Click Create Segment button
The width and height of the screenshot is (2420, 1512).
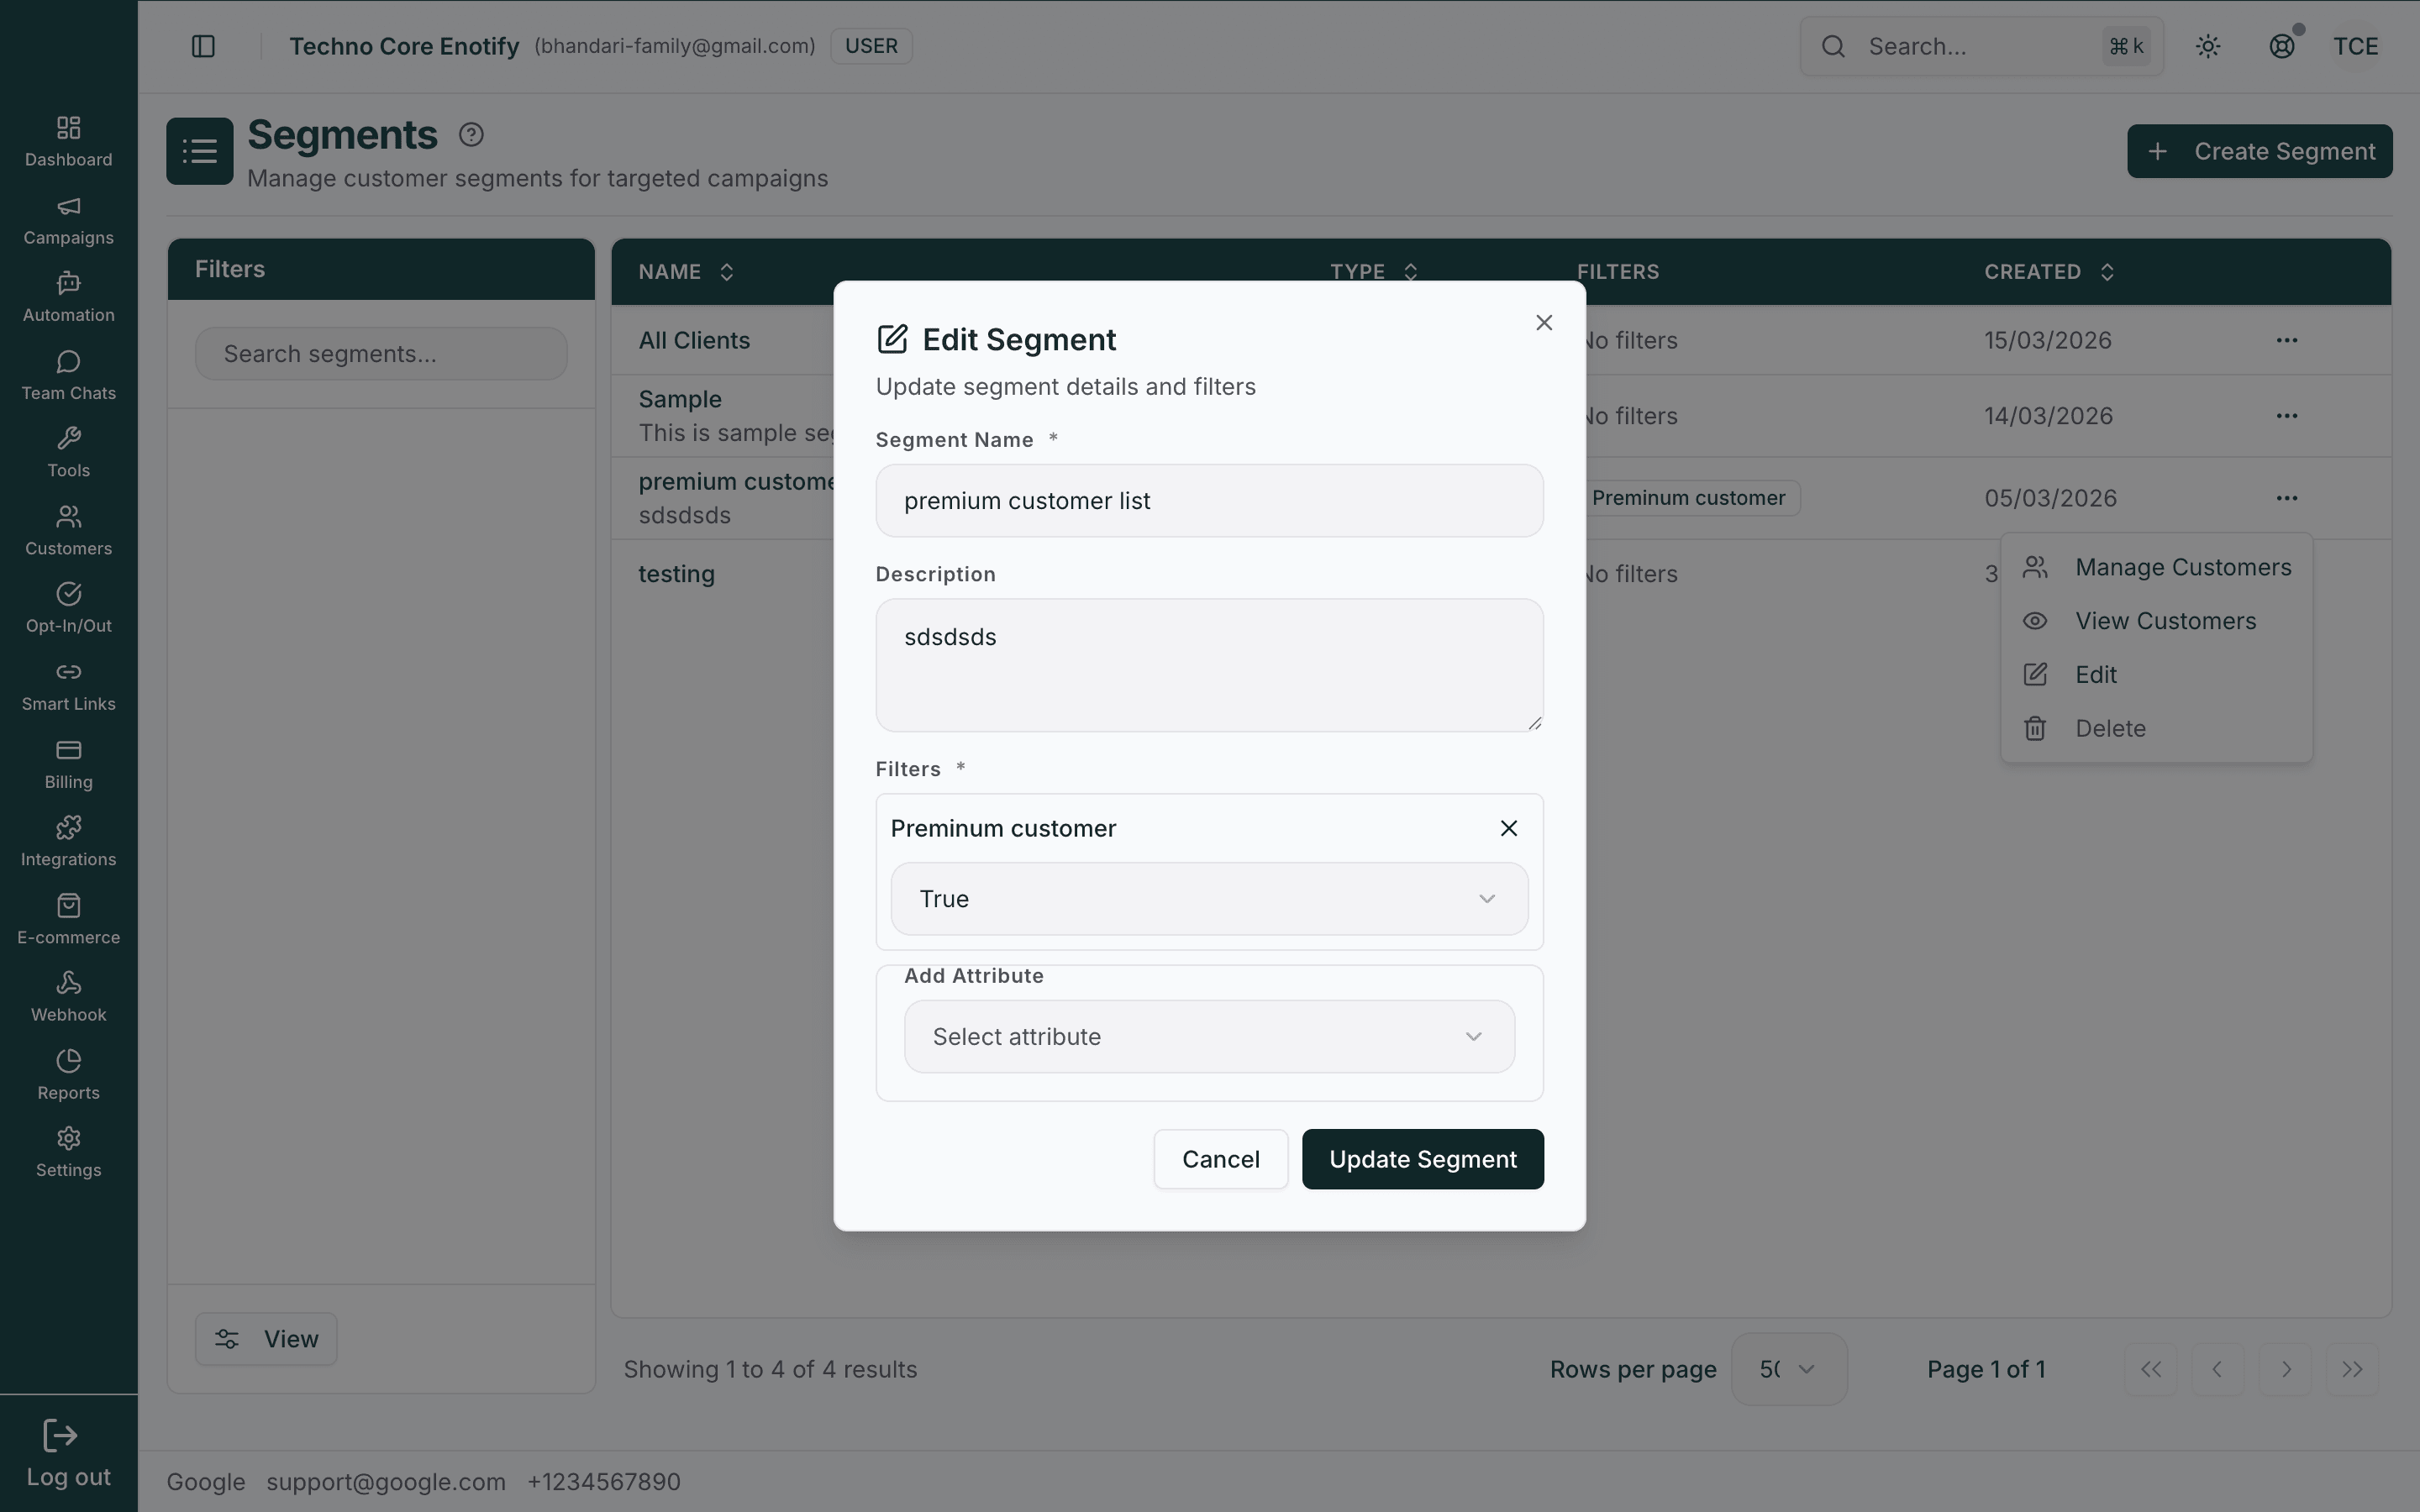[2259, 151]
